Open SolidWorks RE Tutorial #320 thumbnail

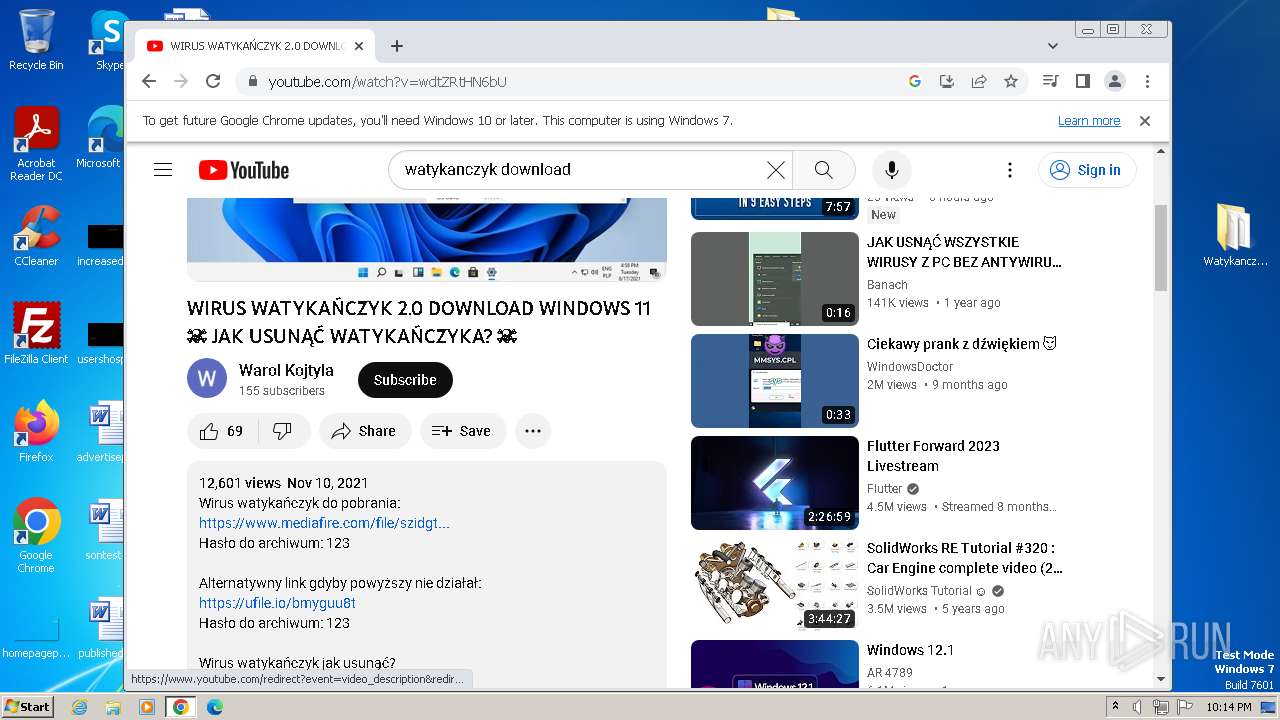click(775, 585)
